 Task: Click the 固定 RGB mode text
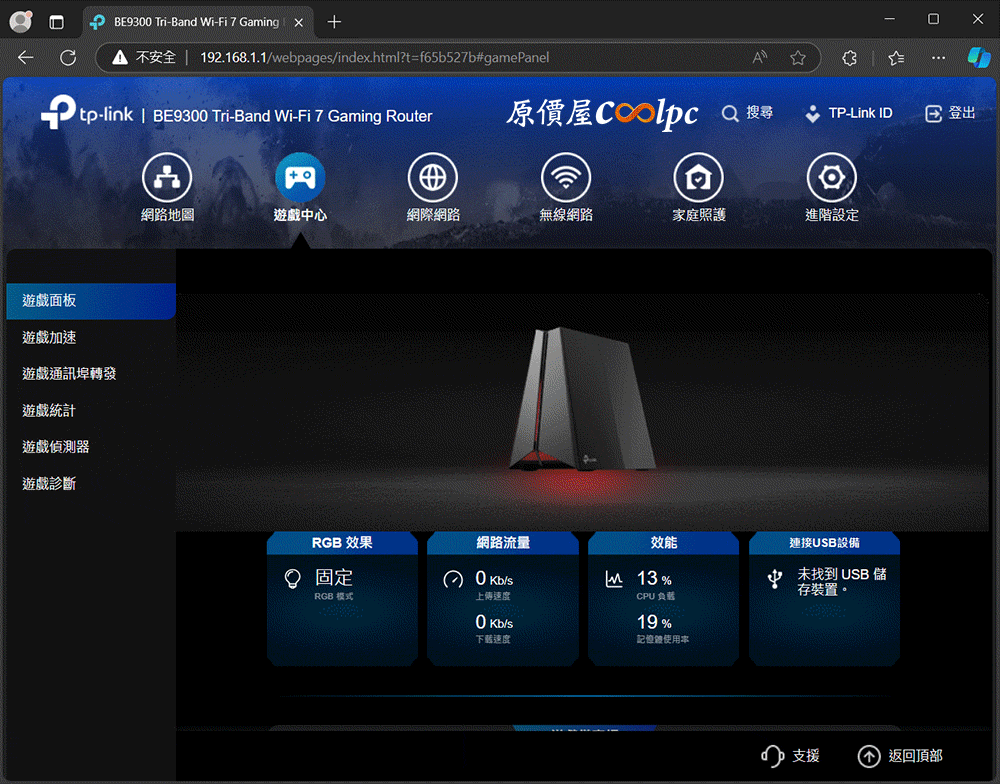tap(334, 578)
